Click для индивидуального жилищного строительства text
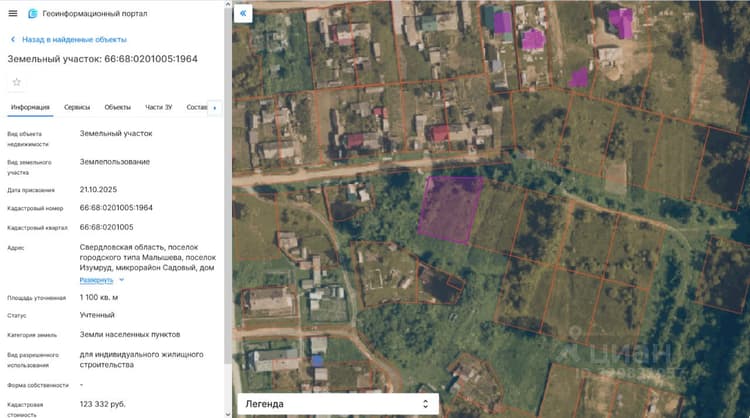750x418 pixels. pos(142,360)
